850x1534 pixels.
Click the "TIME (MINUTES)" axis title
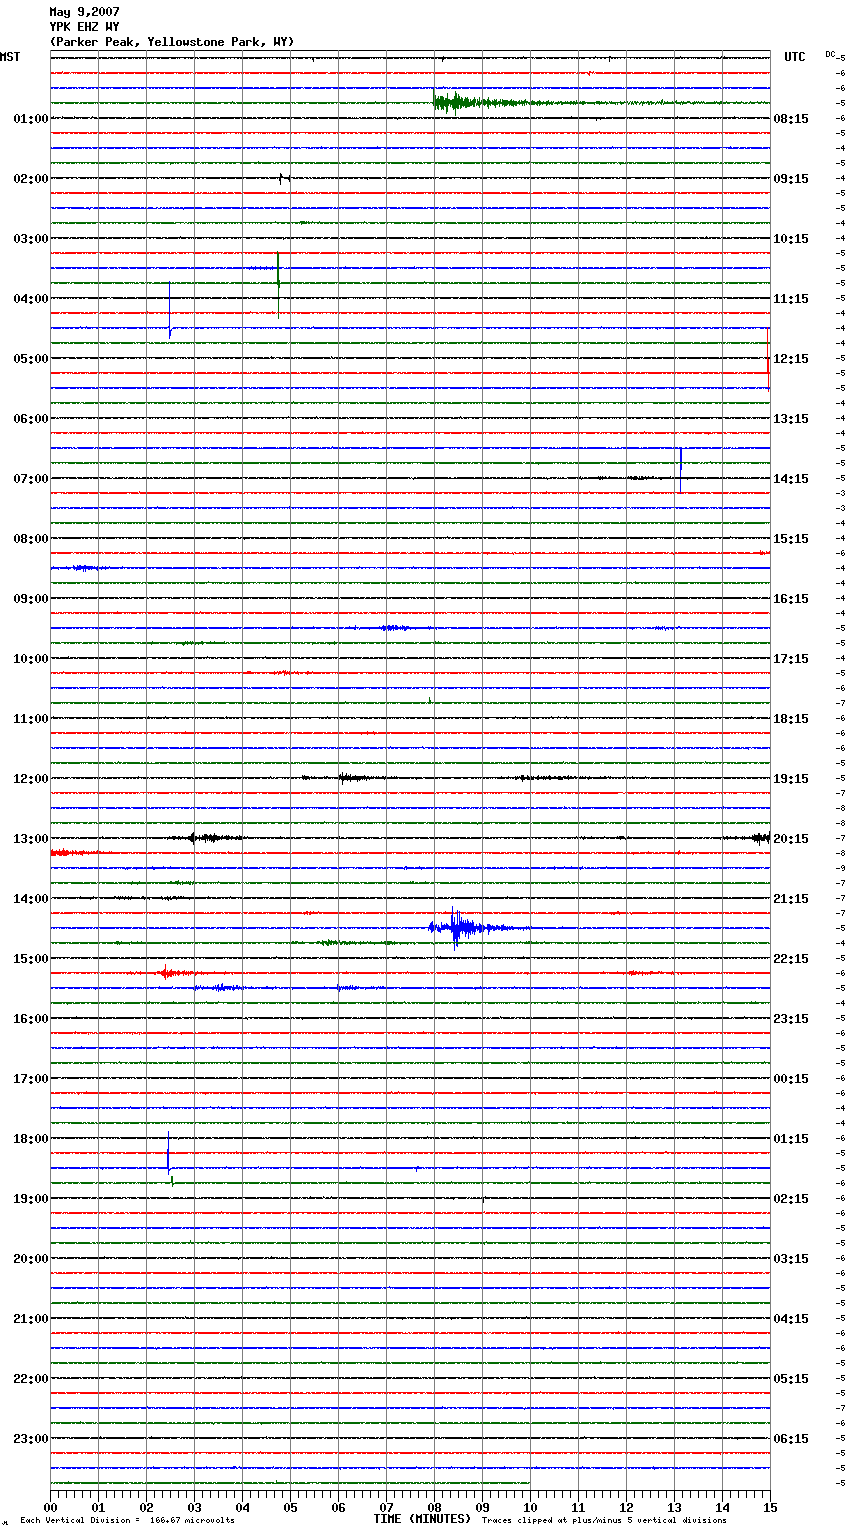[422, 1519]
